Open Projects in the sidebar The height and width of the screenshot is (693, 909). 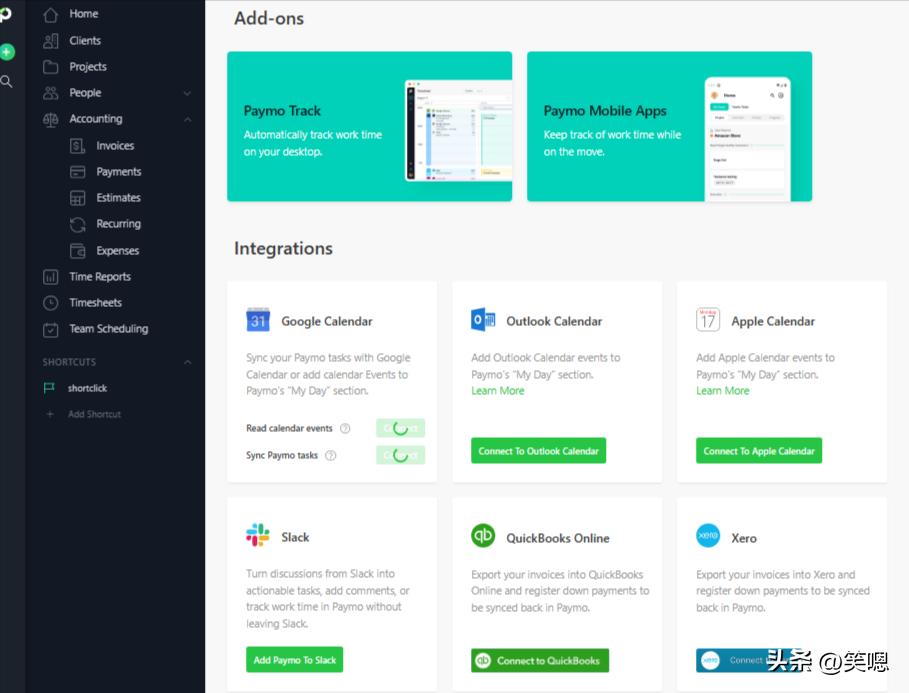pos(88,67)
